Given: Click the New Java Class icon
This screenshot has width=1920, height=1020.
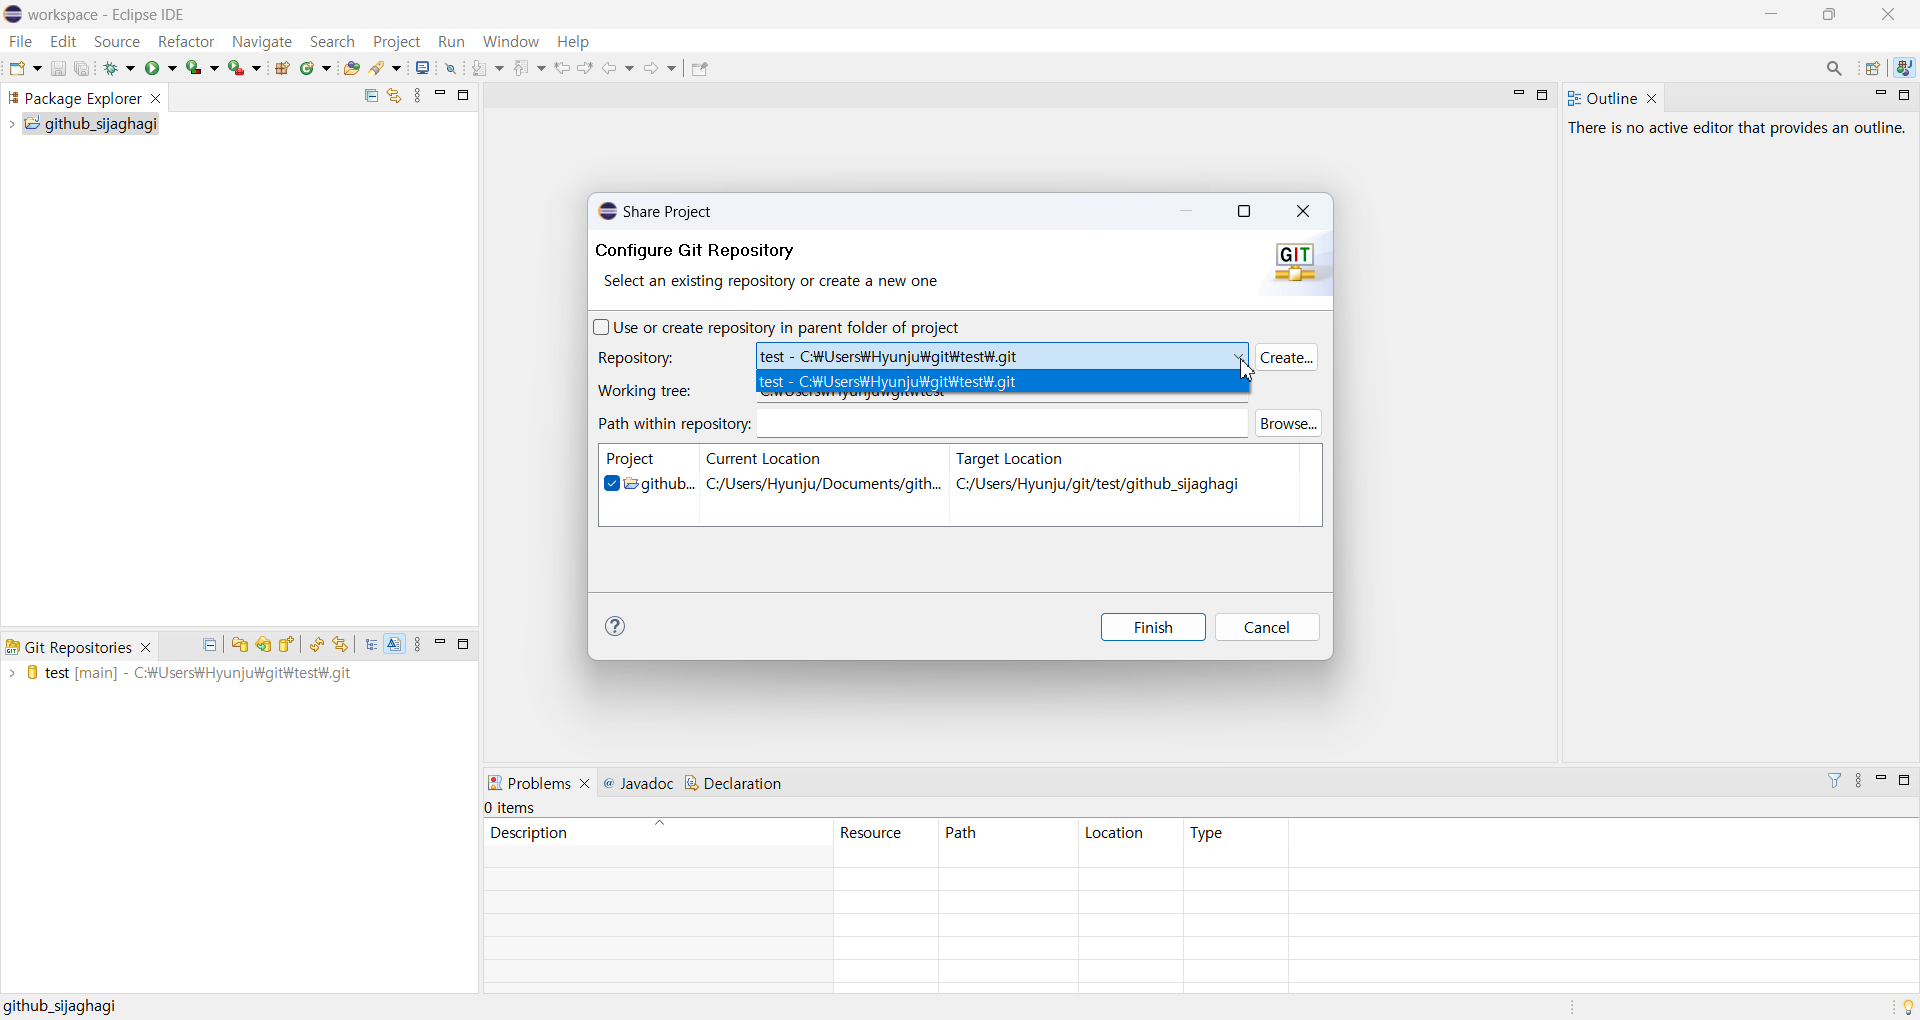Looking at the screenshot, I should click(x=309, y=68).
